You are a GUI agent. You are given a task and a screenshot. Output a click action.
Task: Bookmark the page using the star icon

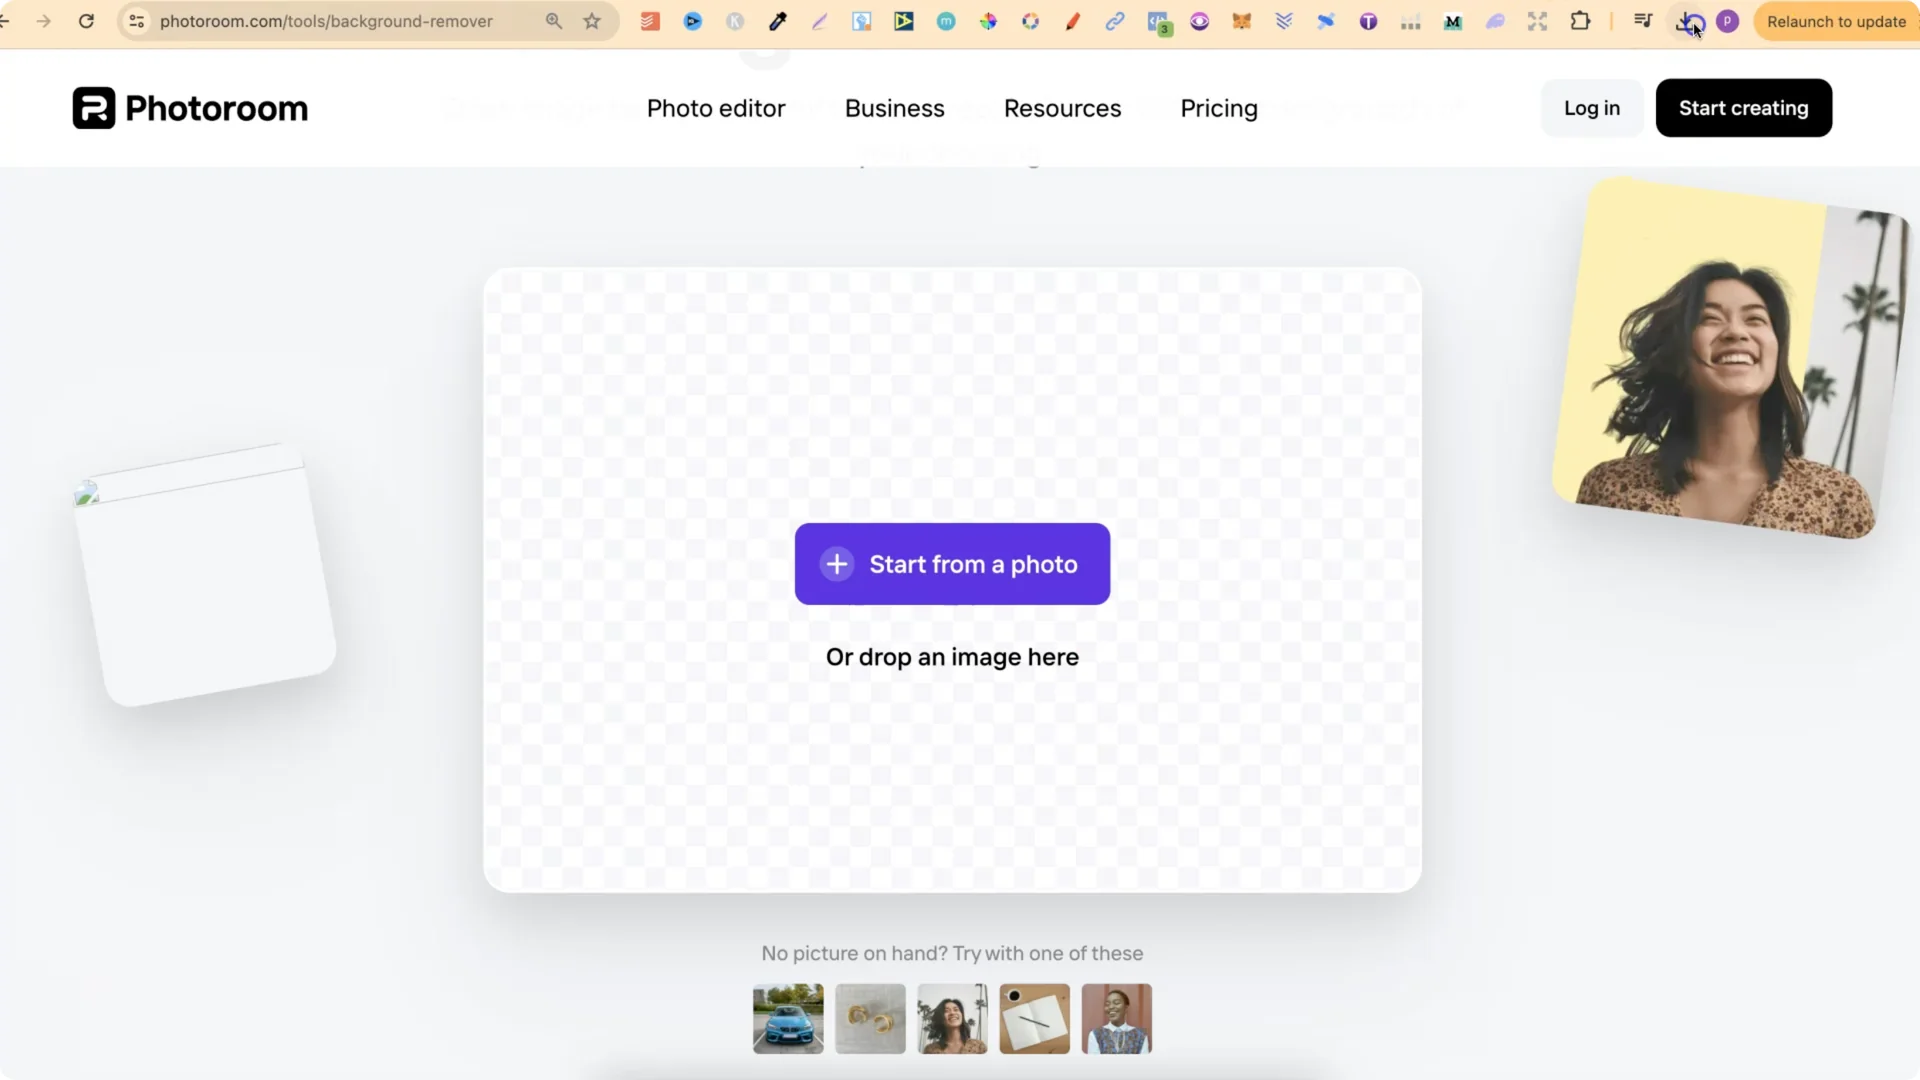[x=591, y=21]
